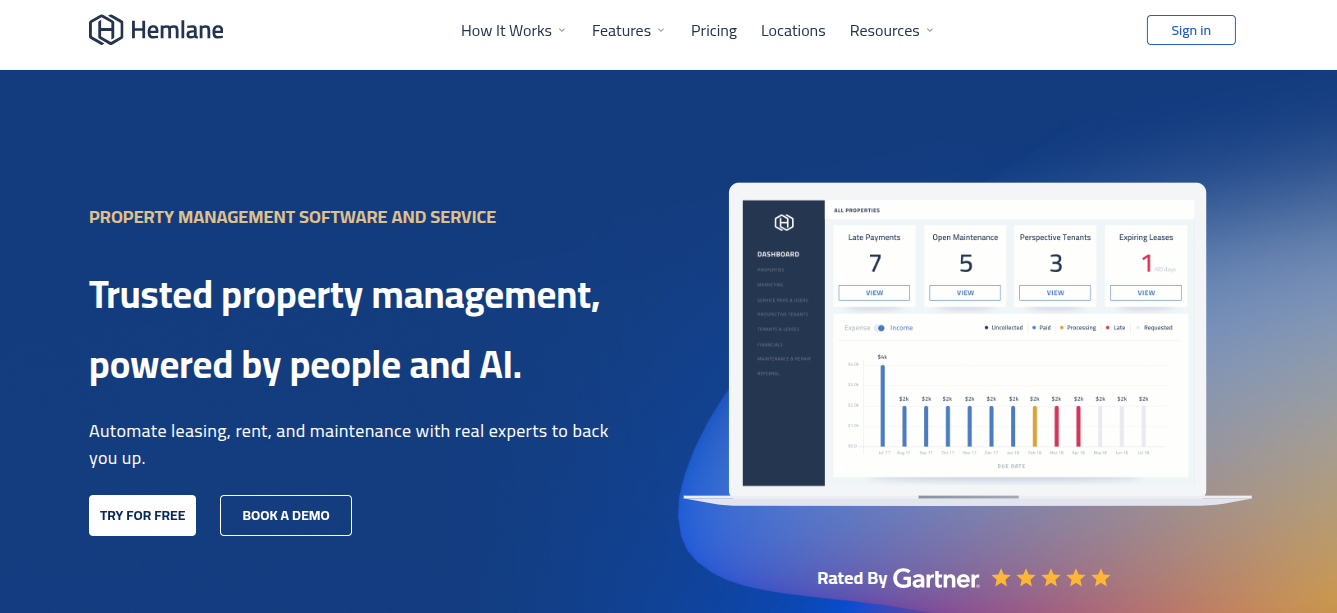Image resolution: width=1337 pixels, height=613 pixels.
Task: Click 'Tenants & Leases' in preview sidebar
Action: tap(778, 329)
